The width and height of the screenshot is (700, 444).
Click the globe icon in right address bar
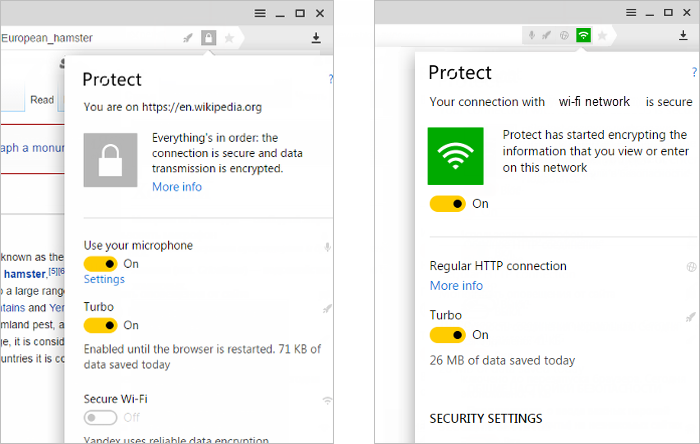click(564, 35)
